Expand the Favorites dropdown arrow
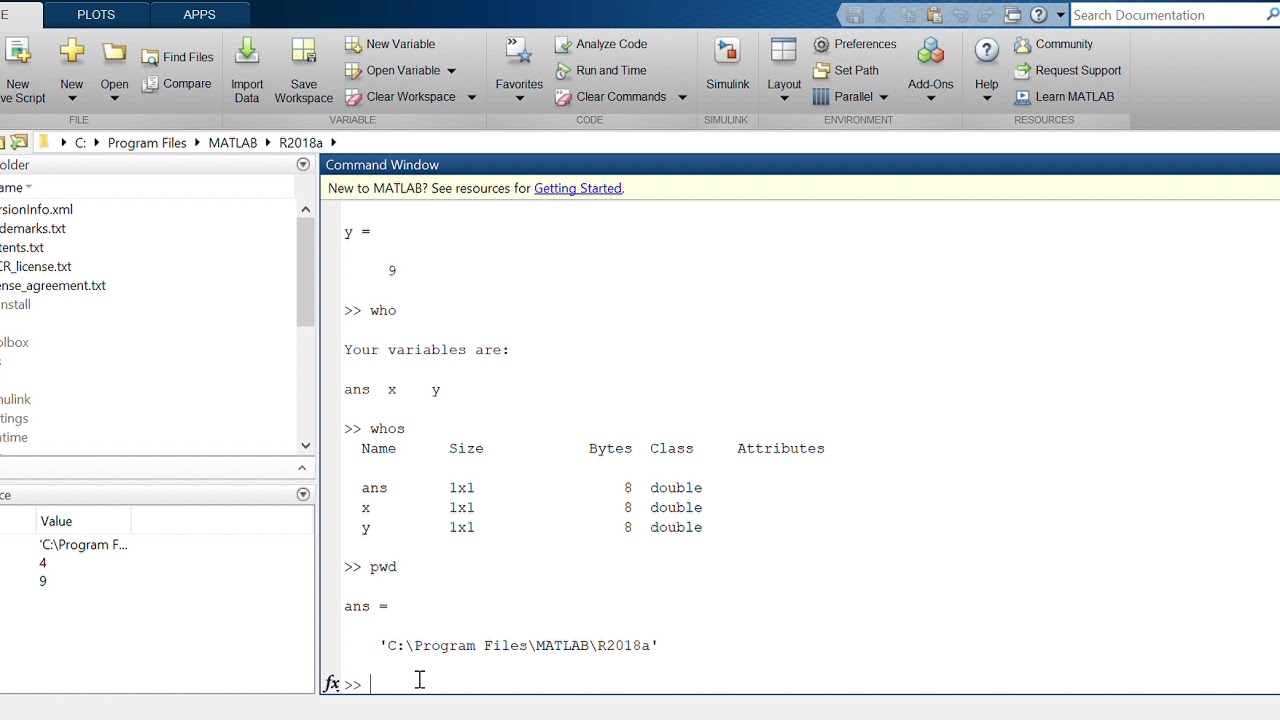The height and width of the screenshot is (720, 1280). [x=519, y=98]
